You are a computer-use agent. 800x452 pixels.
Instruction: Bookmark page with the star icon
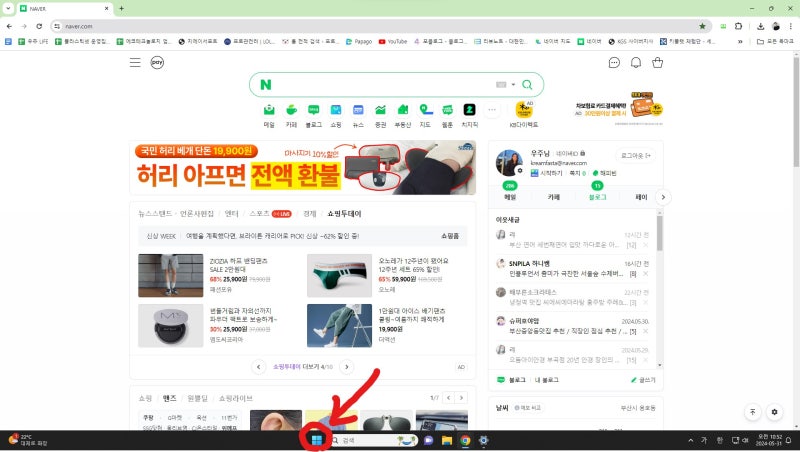pyautogui.click(x=703, y=26)
